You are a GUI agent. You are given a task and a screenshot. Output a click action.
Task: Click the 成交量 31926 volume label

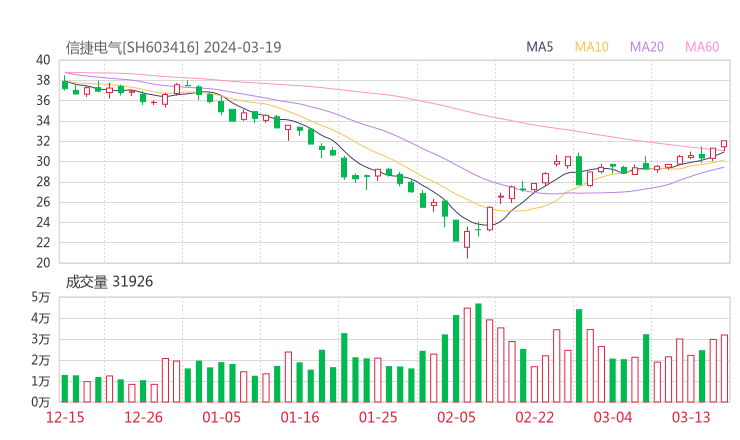(109, 282)
